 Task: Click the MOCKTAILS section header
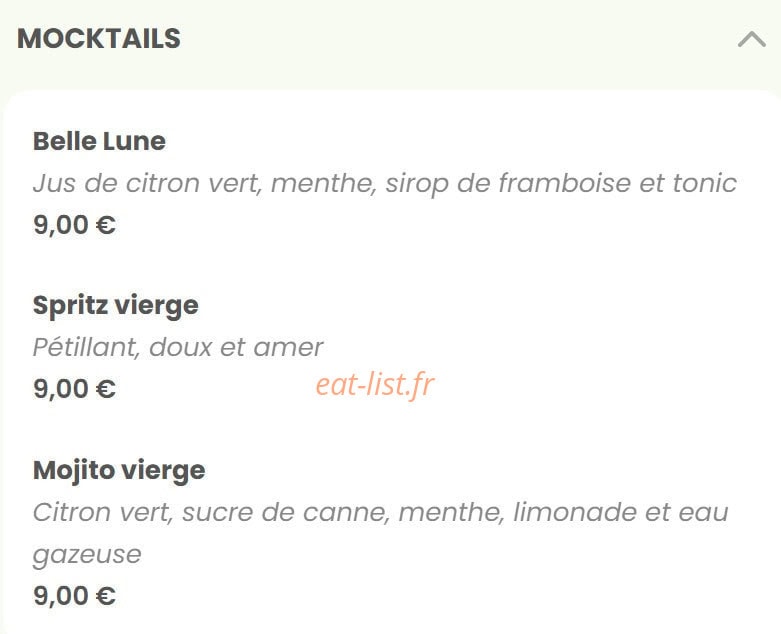pyautogui.click(x=99, y=38)
